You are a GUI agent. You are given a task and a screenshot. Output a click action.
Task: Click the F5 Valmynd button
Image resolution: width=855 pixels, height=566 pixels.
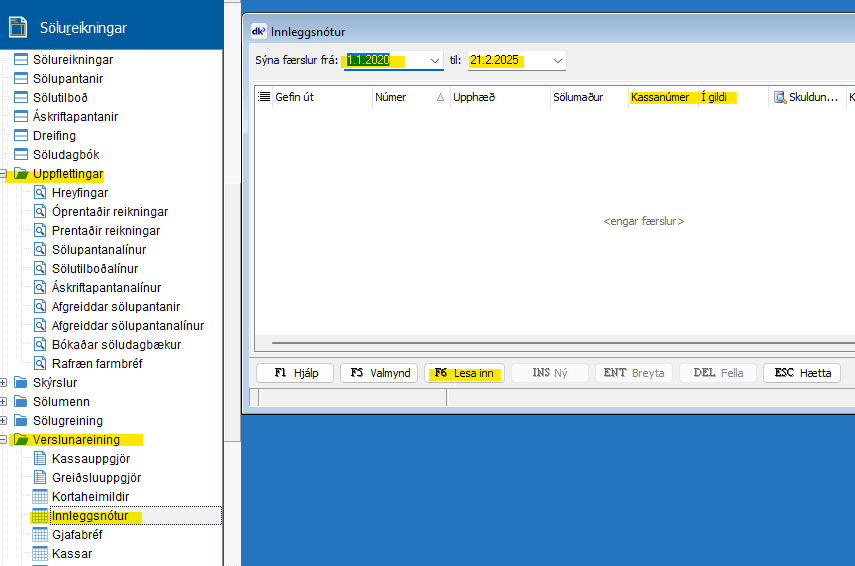point(379,373)
